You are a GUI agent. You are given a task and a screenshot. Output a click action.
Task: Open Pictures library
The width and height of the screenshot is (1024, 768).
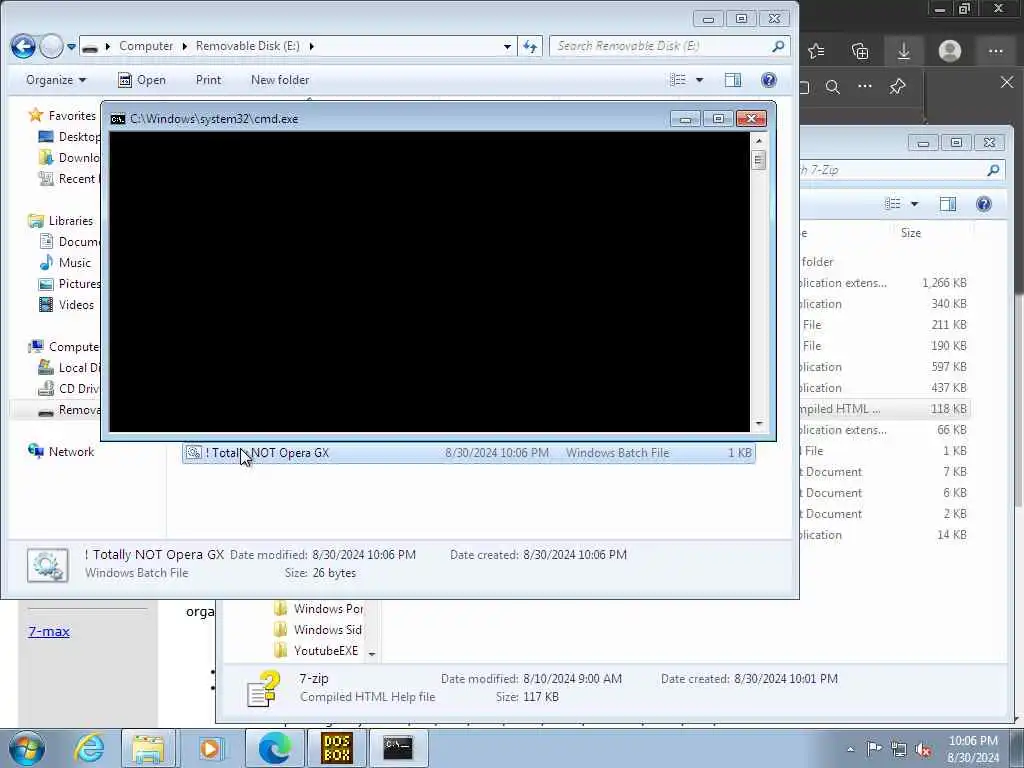(70, 283)
